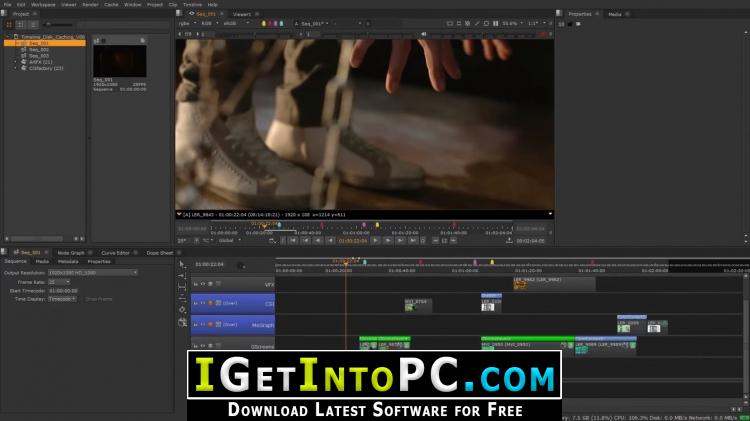Viewport: 750px width, 421px height.
Task: Select Seq_002 in the project tree
Action: 38,49
